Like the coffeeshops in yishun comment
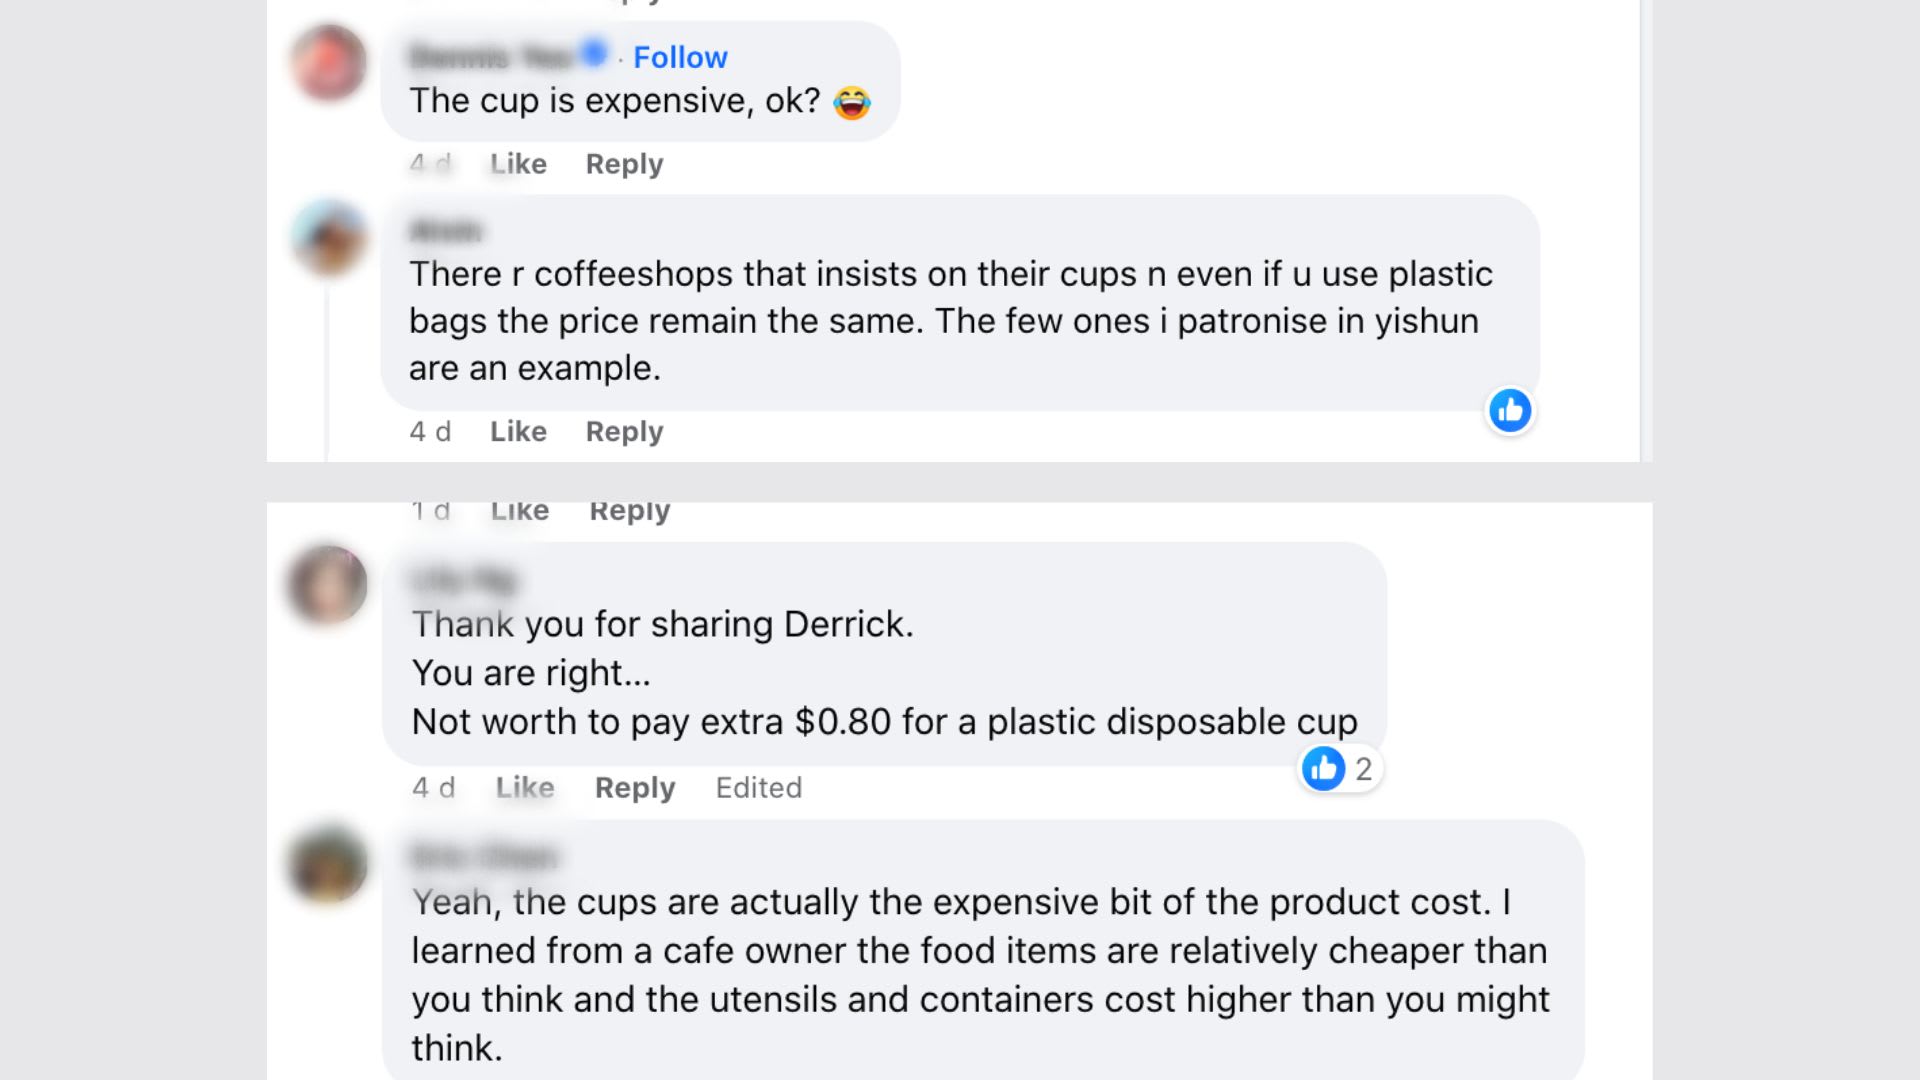Viewport: 1920px width, 1080px height. click(x=518, y=432)
